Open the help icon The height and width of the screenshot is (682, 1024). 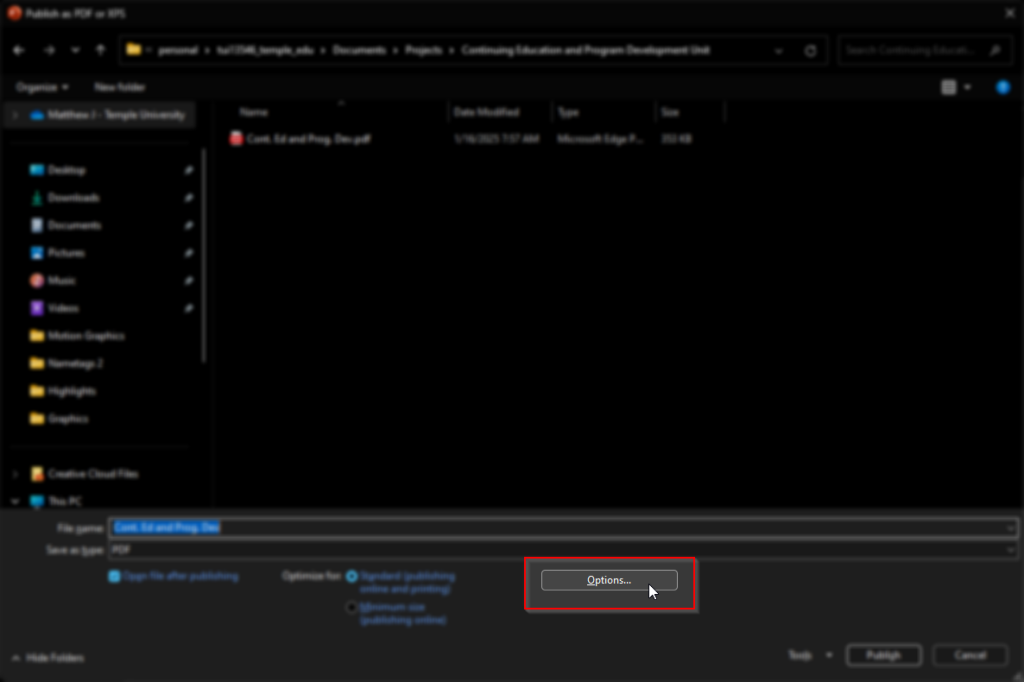coord(1002,87)
